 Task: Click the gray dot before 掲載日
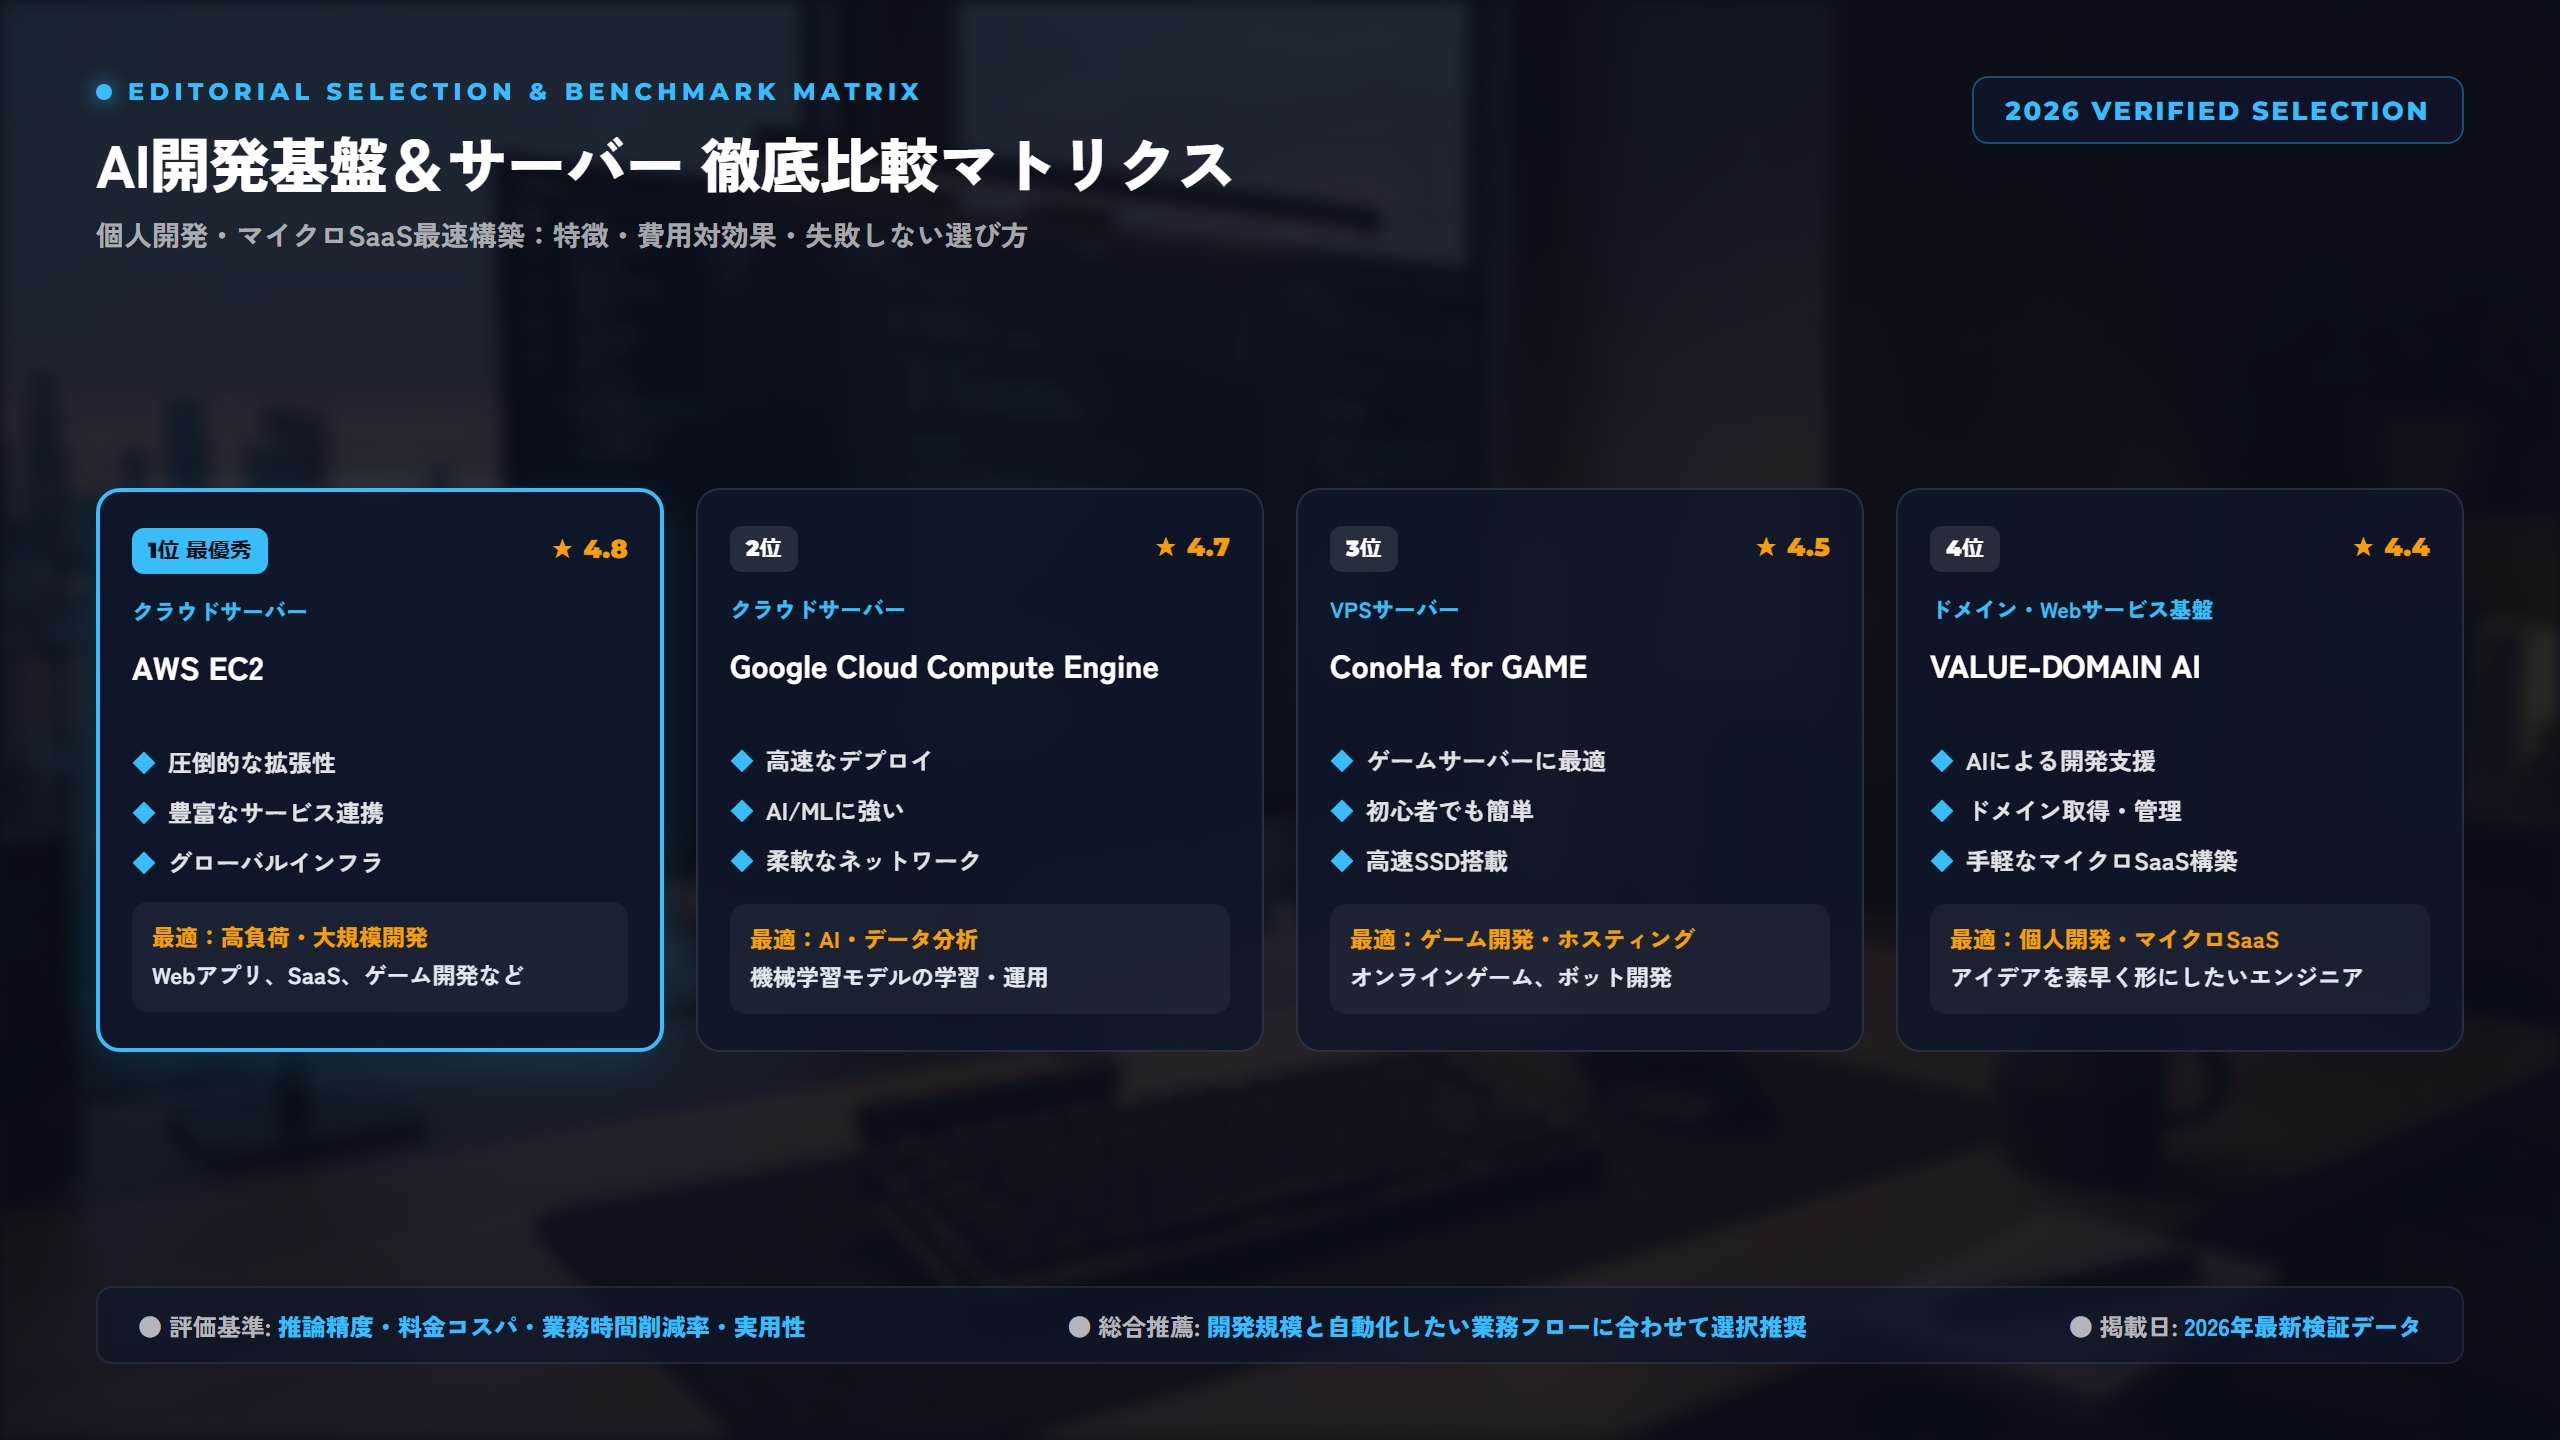tap(2081, 1327)
